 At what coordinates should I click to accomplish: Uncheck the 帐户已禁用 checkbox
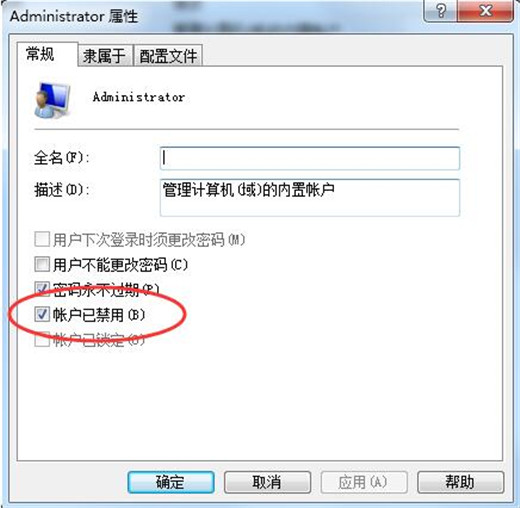pyautogui.click(x=42, y=314)
